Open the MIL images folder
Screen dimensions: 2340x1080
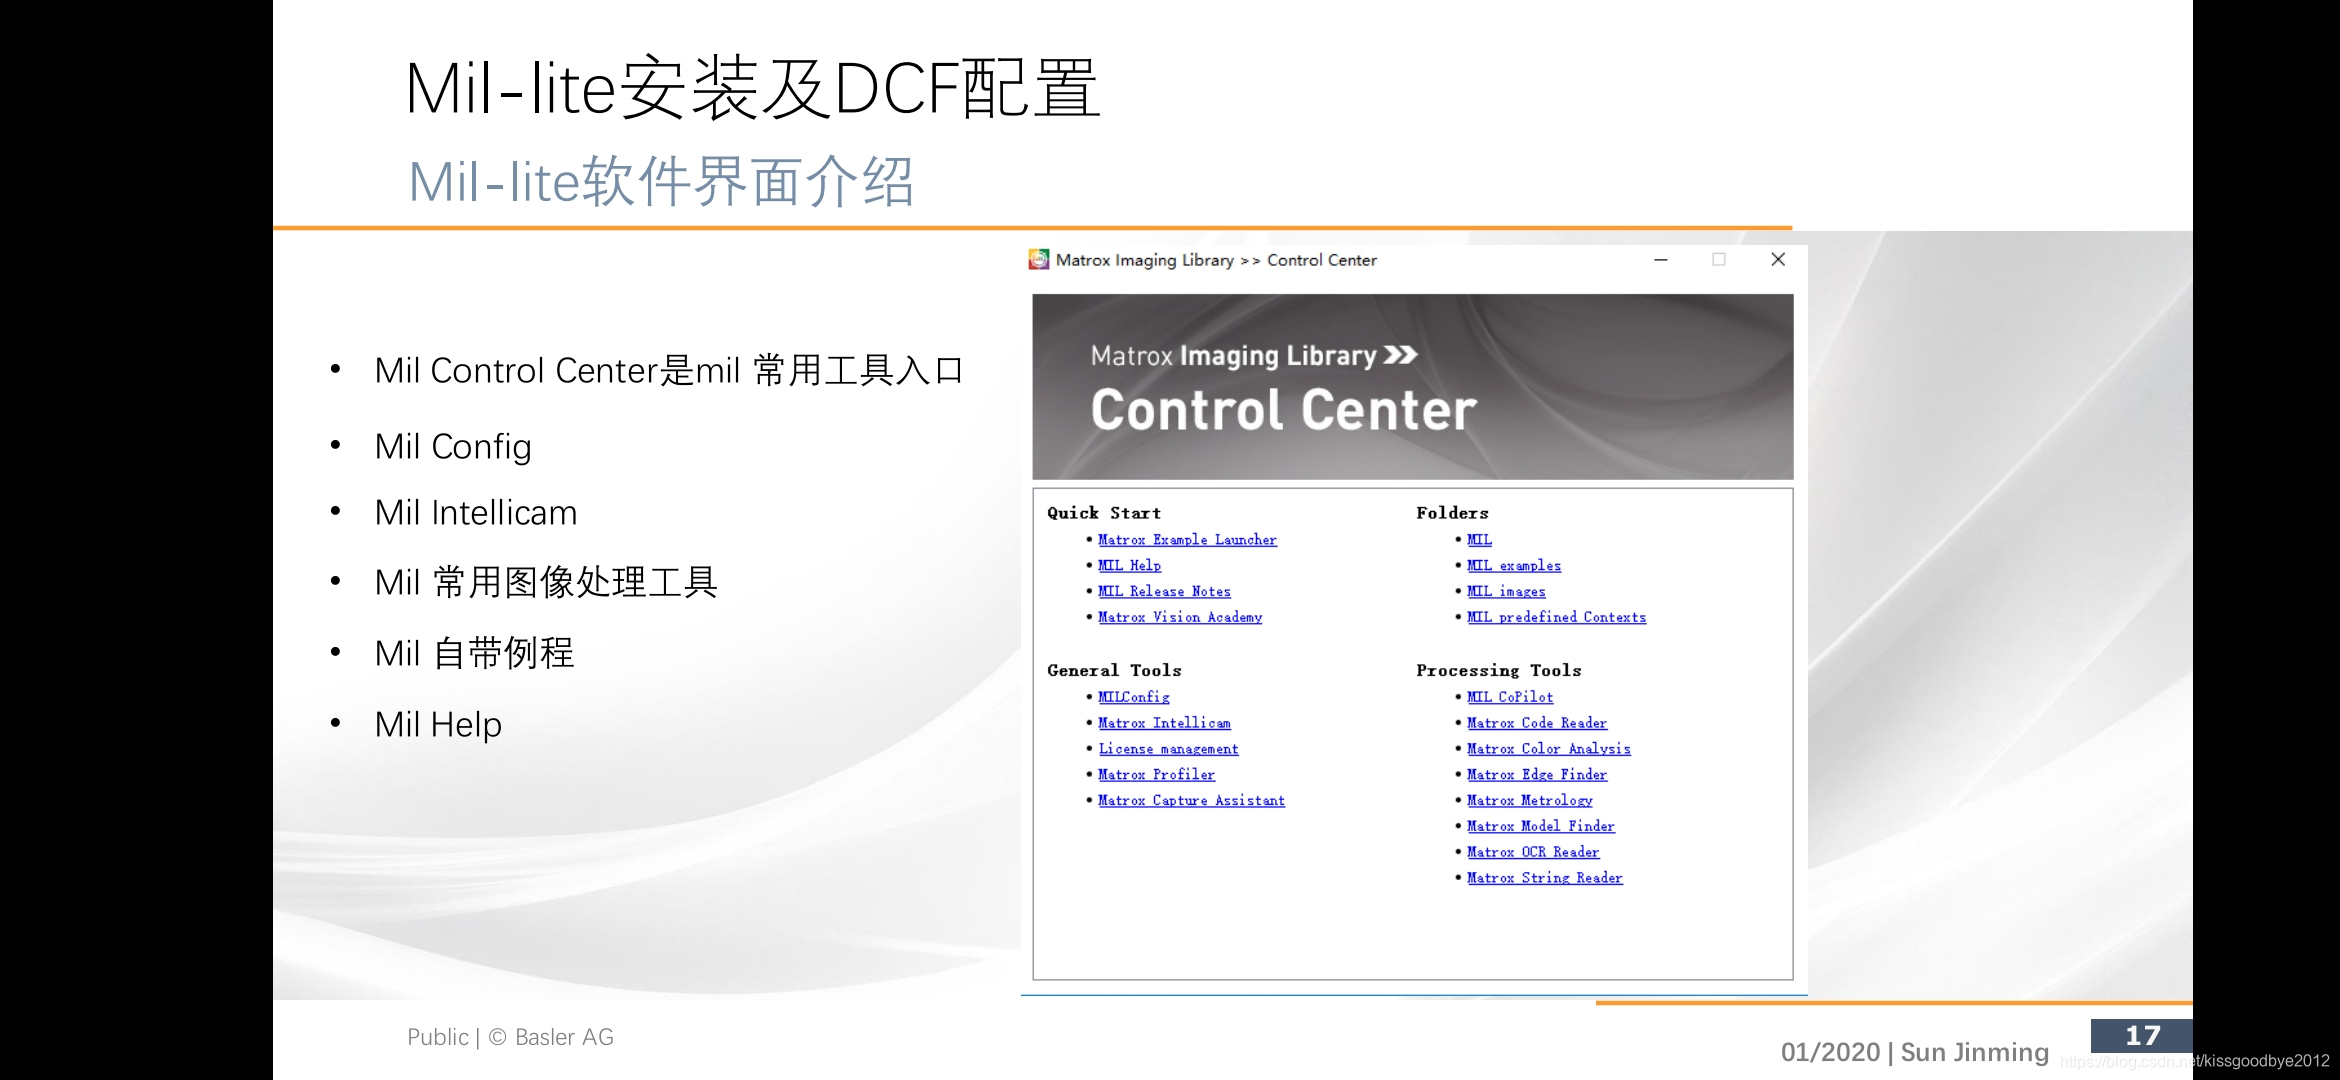[x=1504, y=591]
